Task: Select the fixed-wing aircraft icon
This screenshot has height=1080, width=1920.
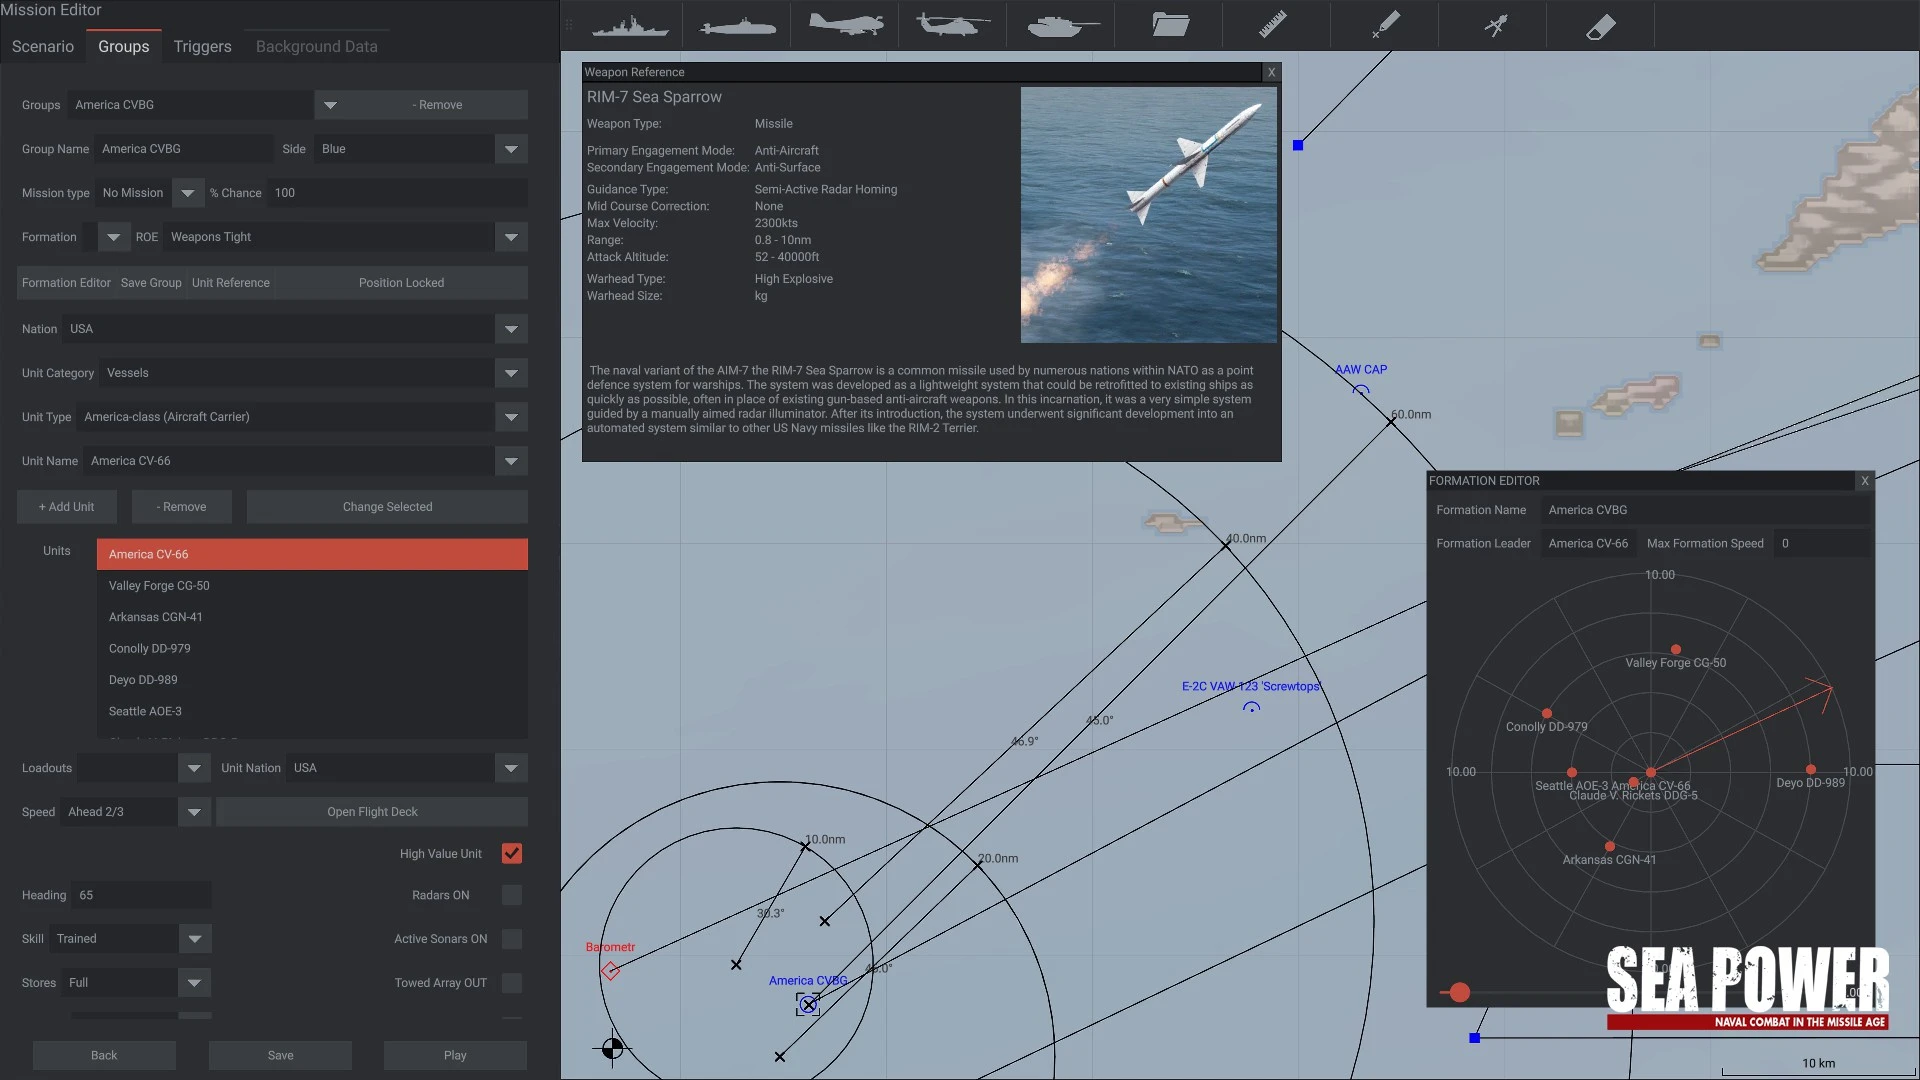Action: tap(845, 25)
